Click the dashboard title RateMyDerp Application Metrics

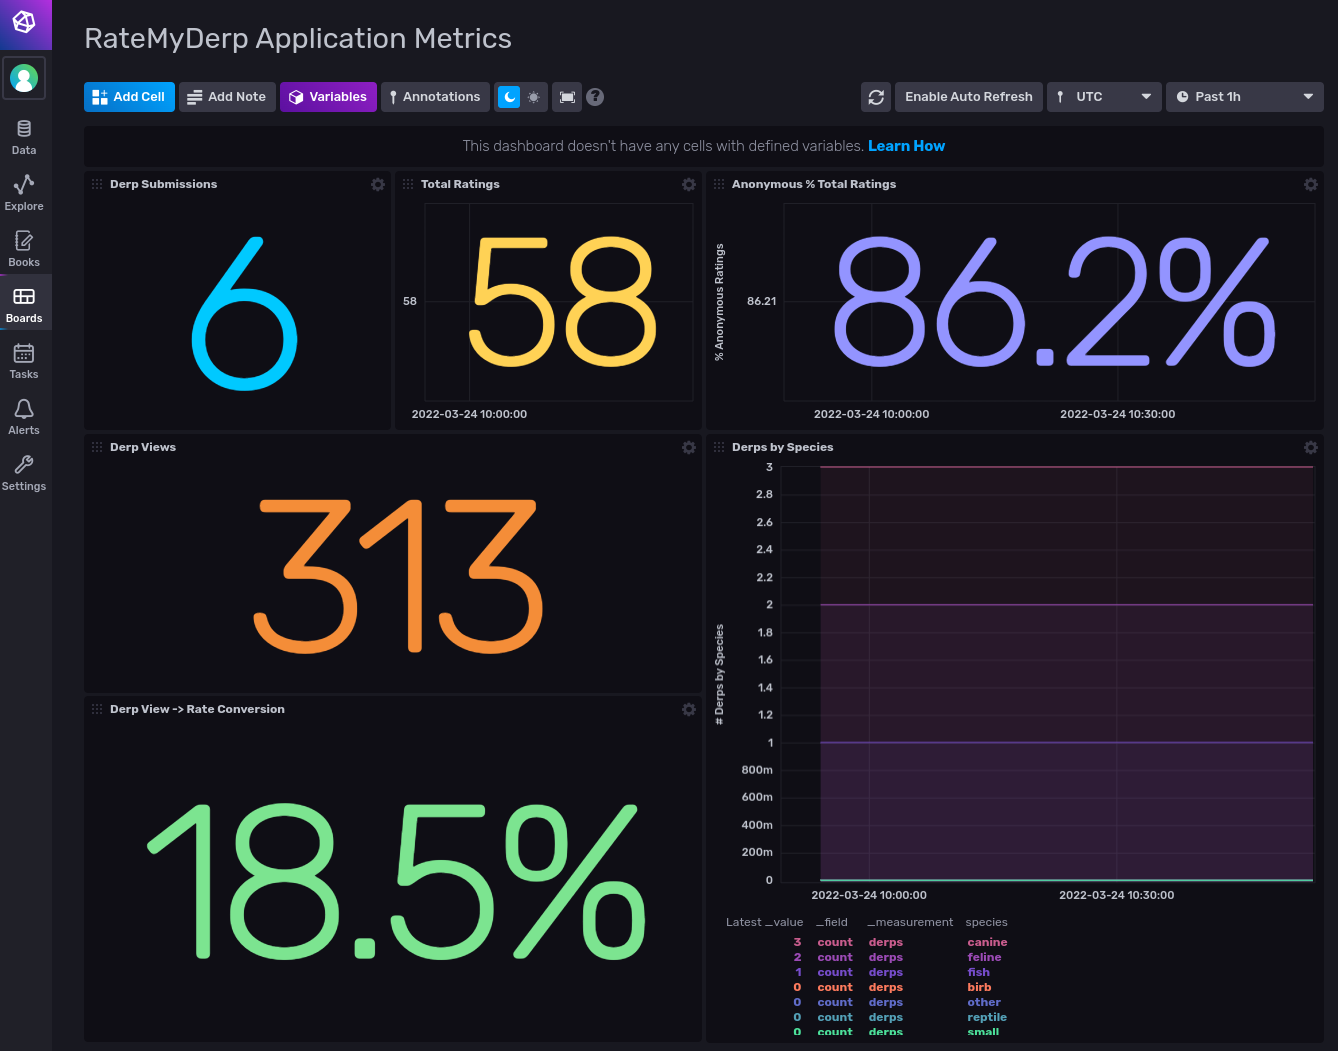pos(298,38)
